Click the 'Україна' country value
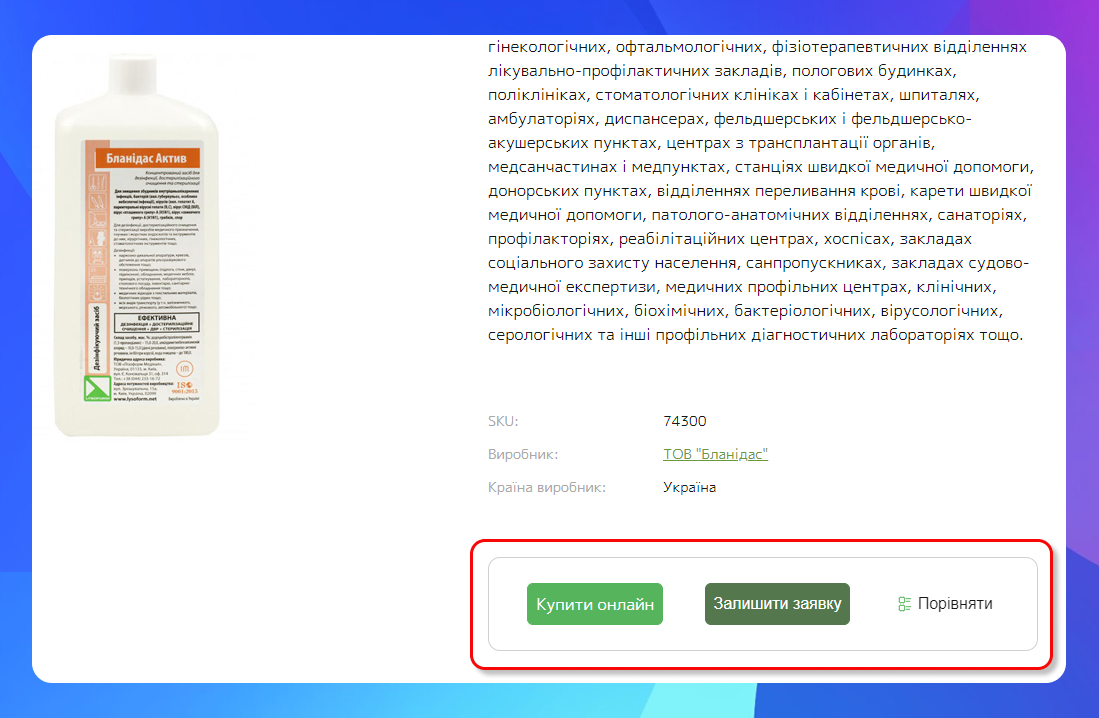Screen dimensions: 1099x718 point(690,487)
